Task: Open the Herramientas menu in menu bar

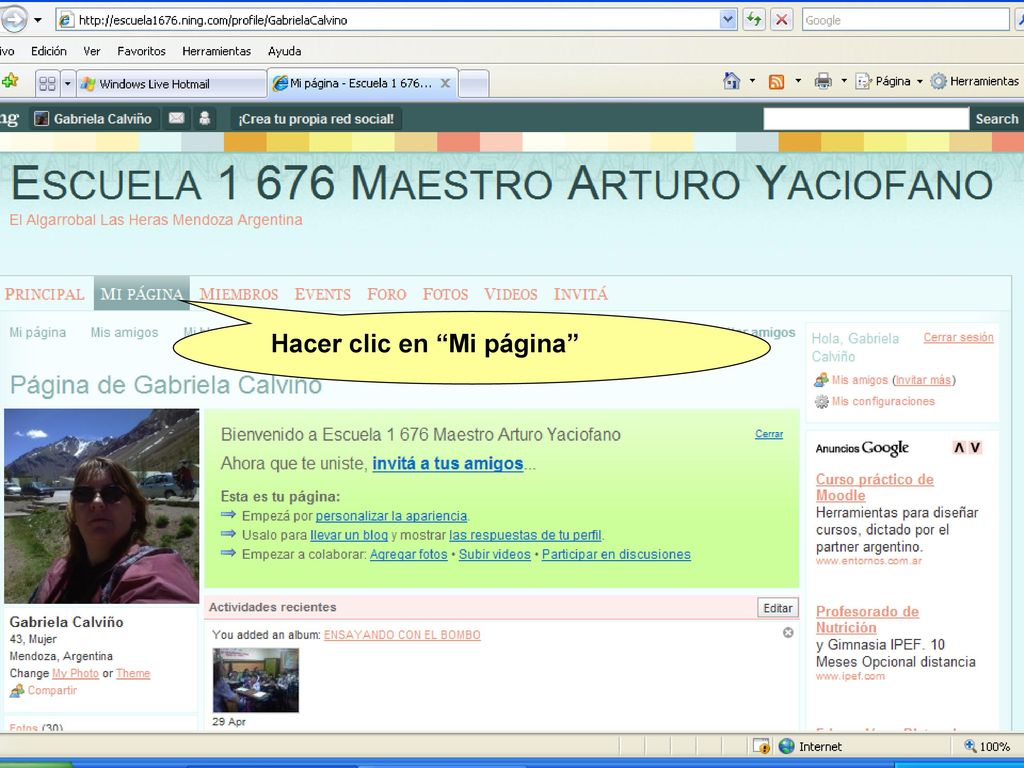Action: [216, 51]
